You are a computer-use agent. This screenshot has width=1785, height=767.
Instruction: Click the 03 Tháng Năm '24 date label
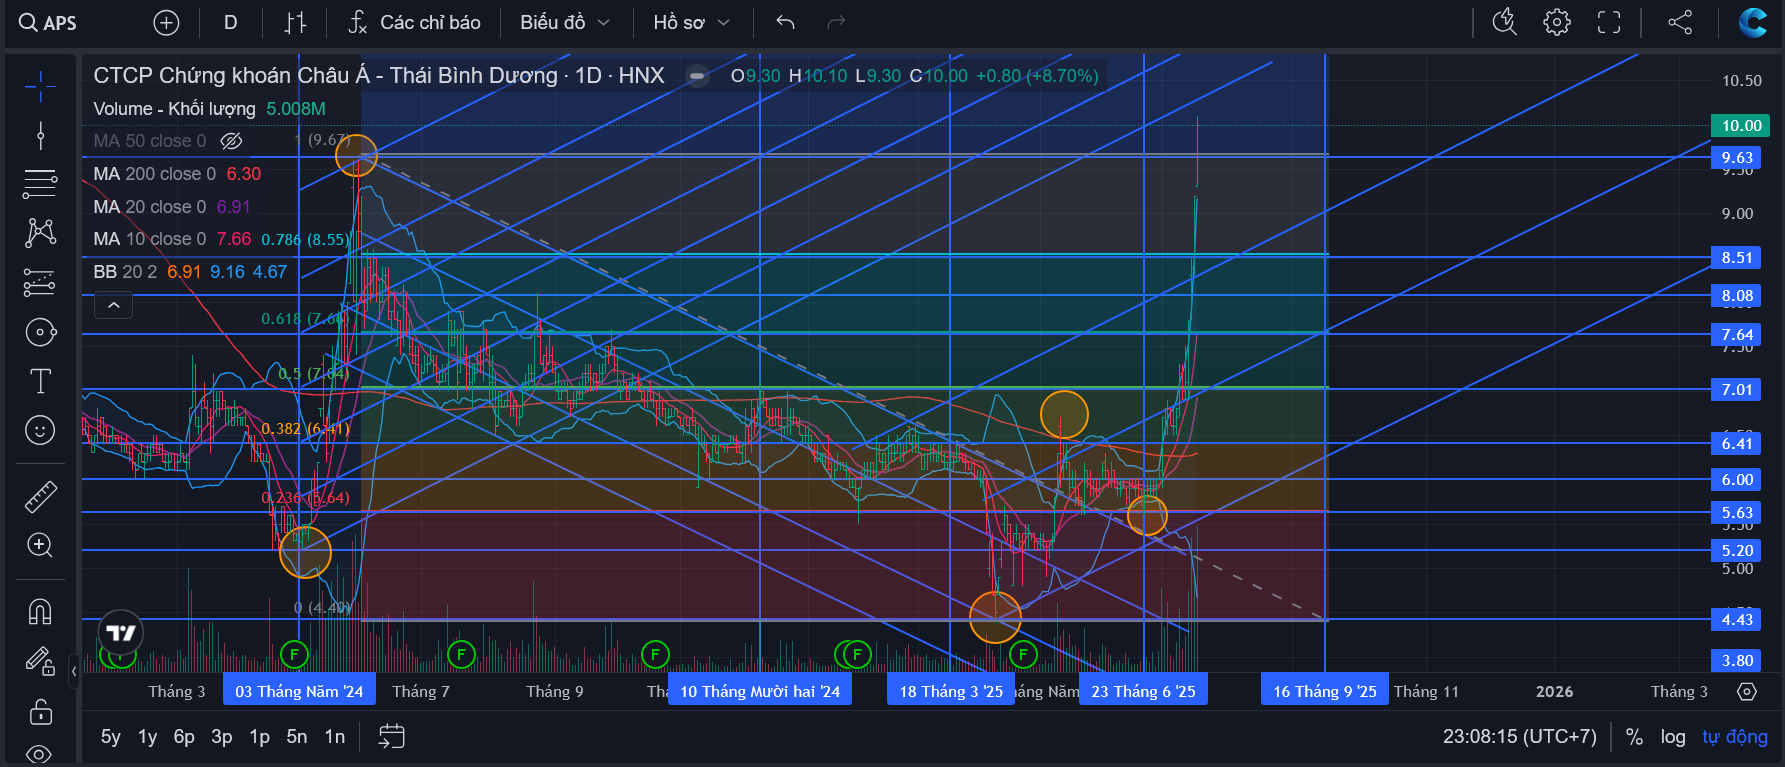tap(299, 691)
